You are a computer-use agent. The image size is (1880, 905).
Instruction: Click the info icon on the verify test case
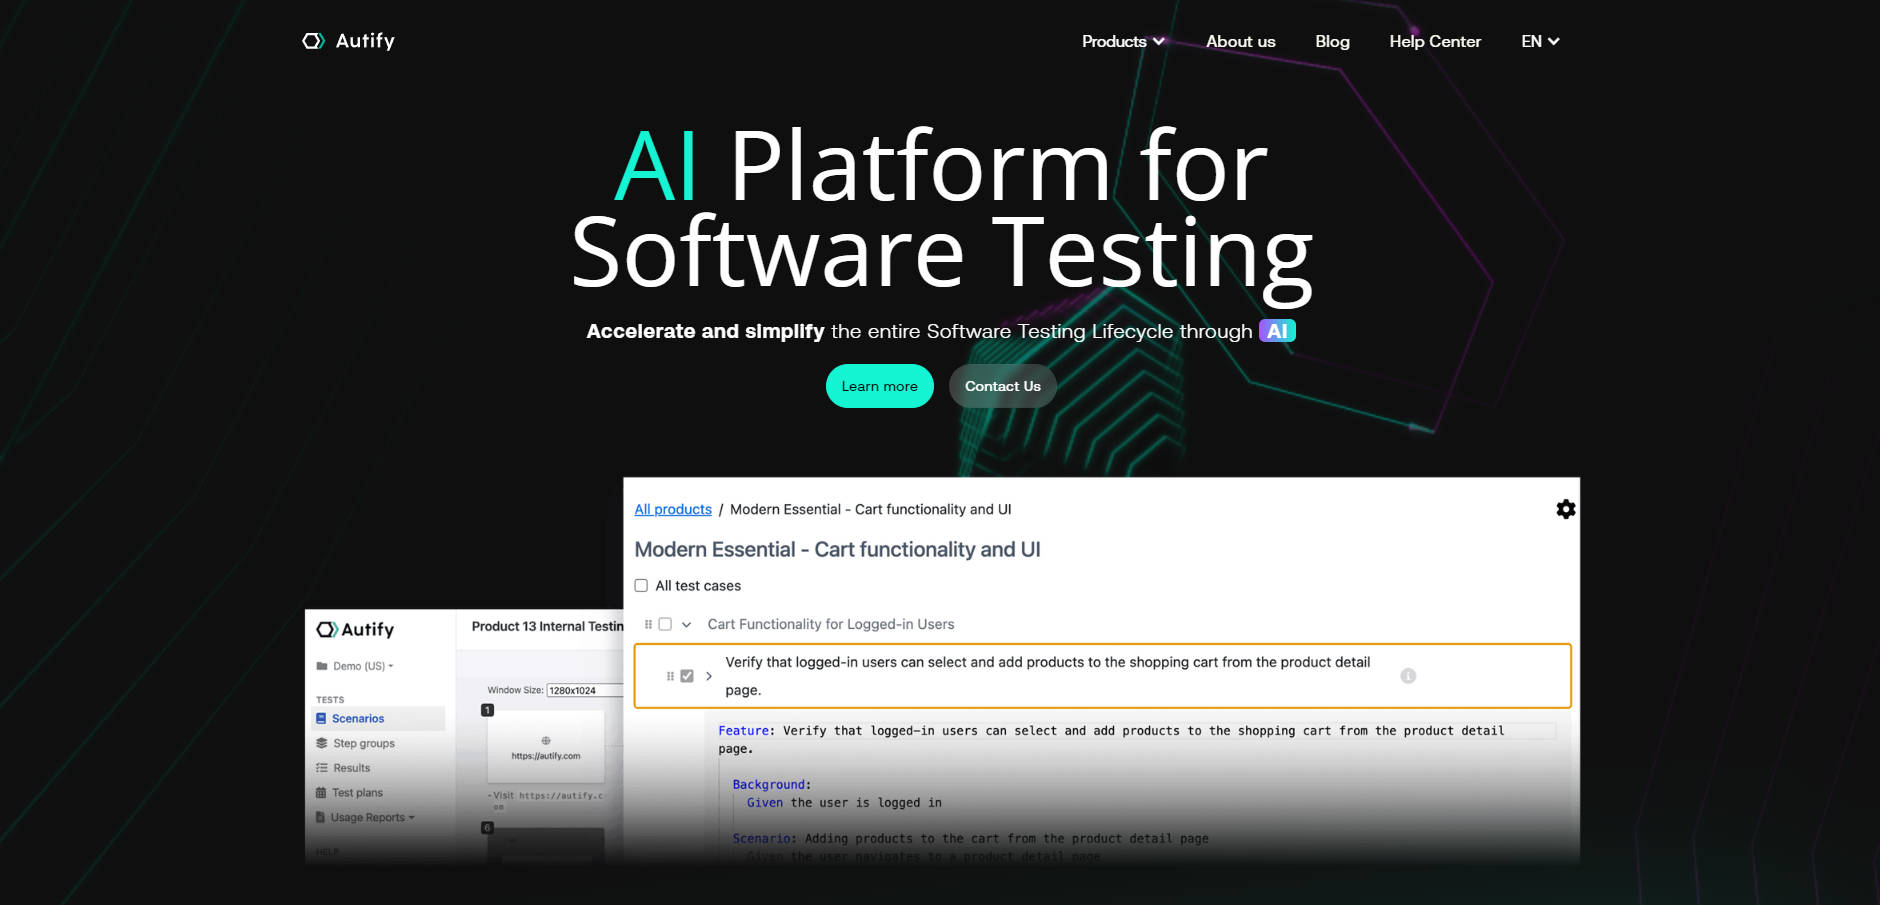coord(1409,675)
